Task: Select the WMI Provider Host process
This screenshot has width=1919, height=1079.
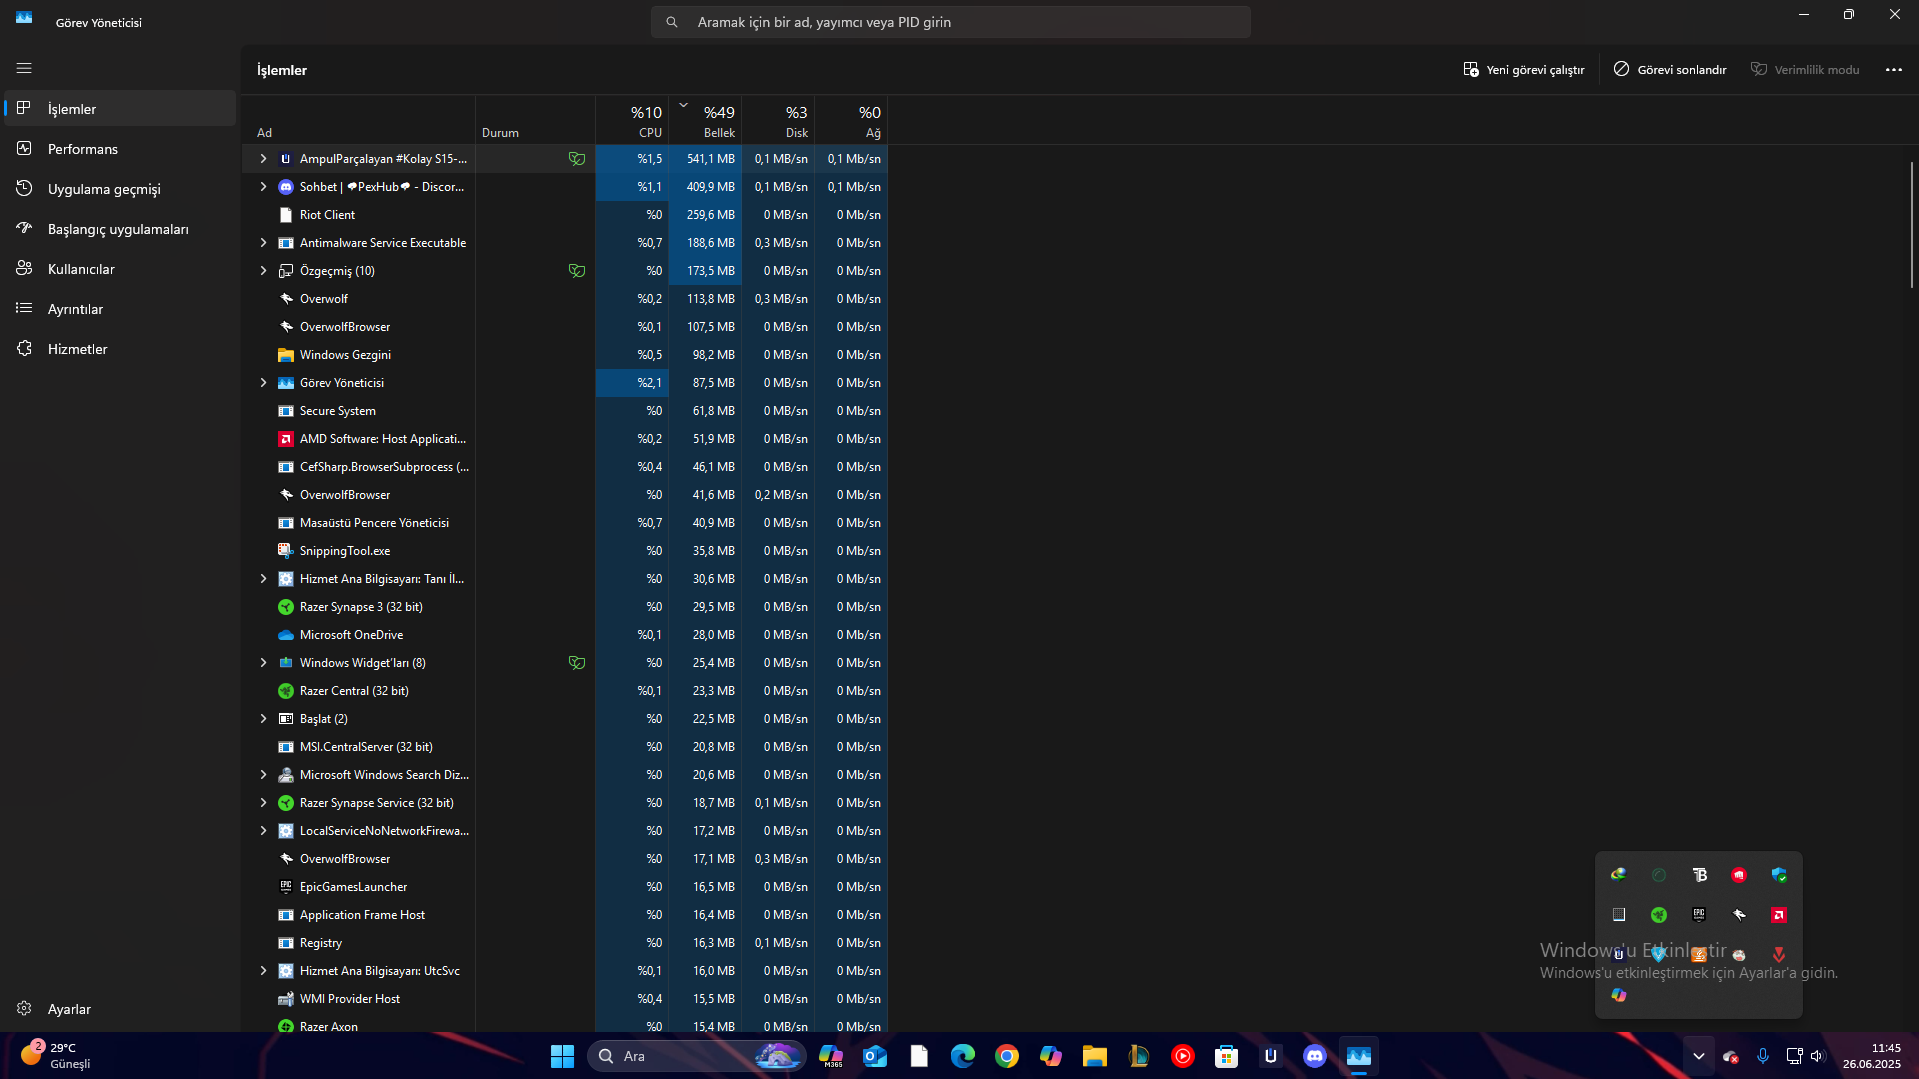Action: click(x=565, y=999)
